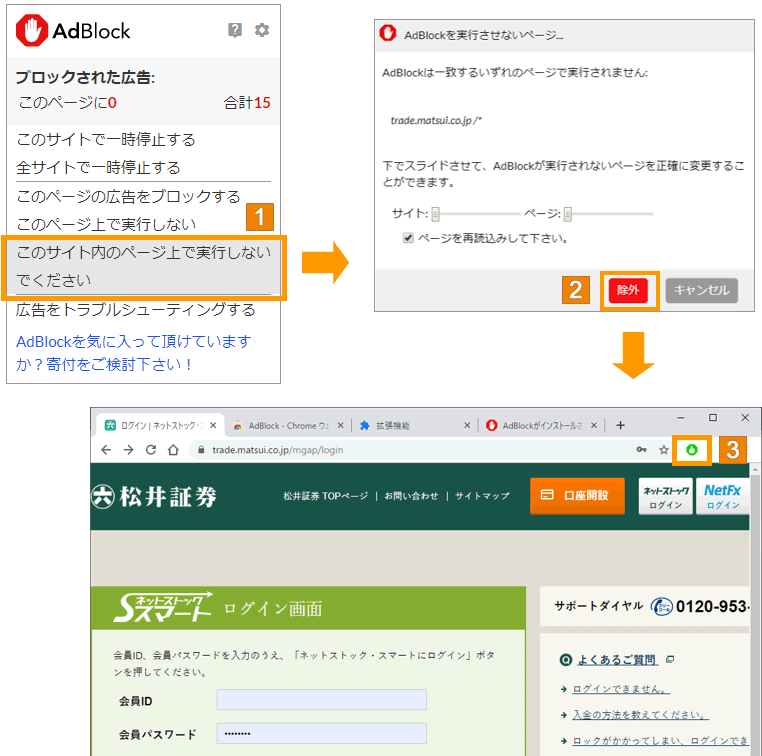This screenshot has width=762, height=756.
Task: Click 'ネットストック ログイン' button
Action: pyautogui.click(x=666, y=497)
